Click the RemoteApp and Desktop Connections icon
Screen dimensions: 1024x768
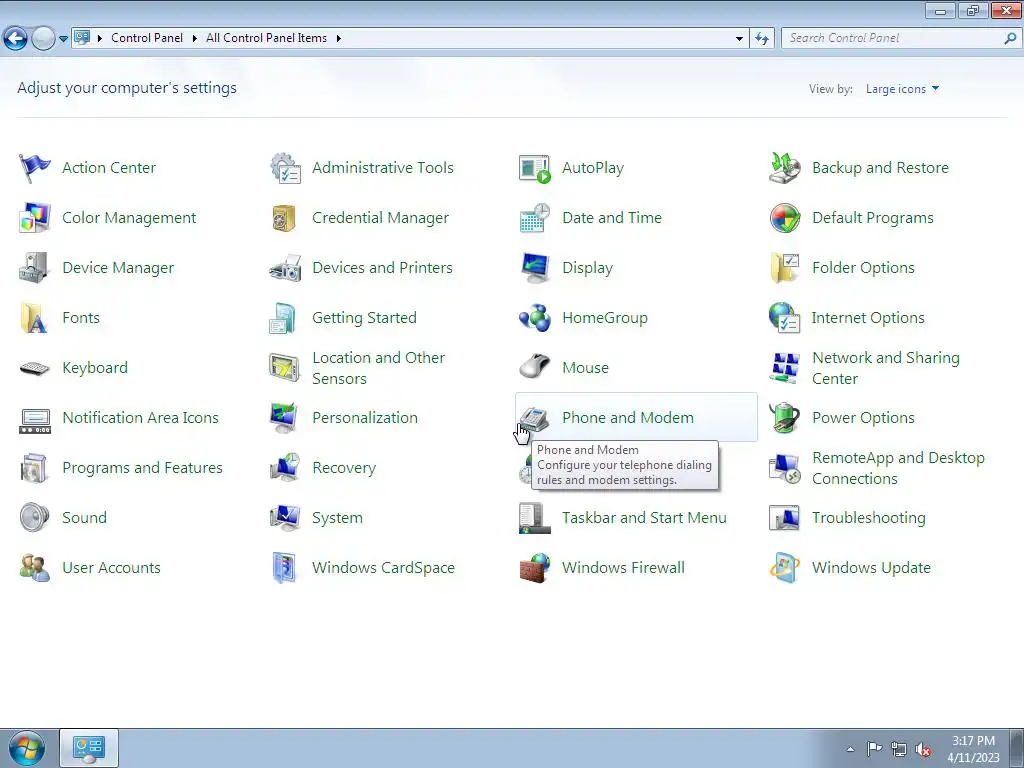pos(784,468)
